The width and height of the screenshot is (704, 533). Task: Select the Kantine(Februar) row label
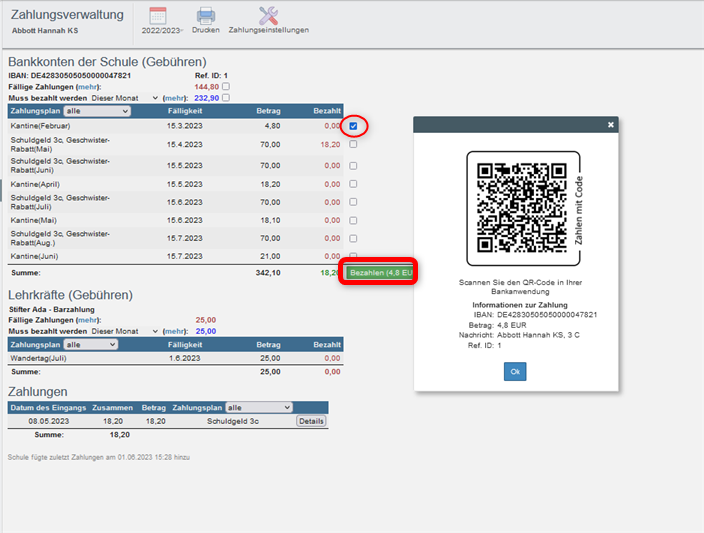point(40,126)
